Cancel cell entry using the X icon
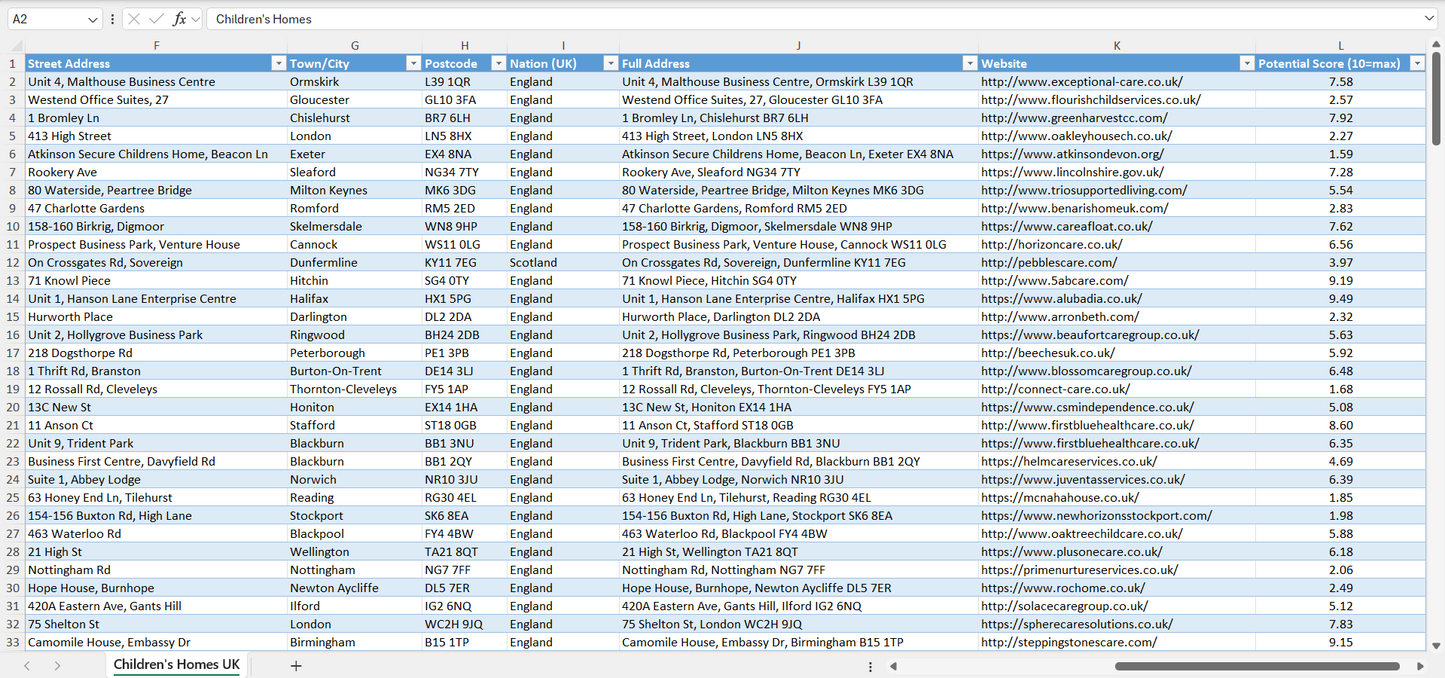 (x=134, y=18)
